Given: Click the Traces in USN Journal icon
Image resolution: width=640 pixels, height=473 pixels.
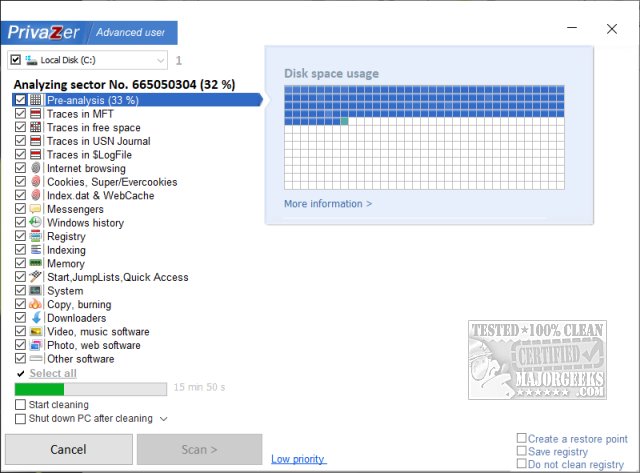Looking at the screenshot, I should click(36, 141).
